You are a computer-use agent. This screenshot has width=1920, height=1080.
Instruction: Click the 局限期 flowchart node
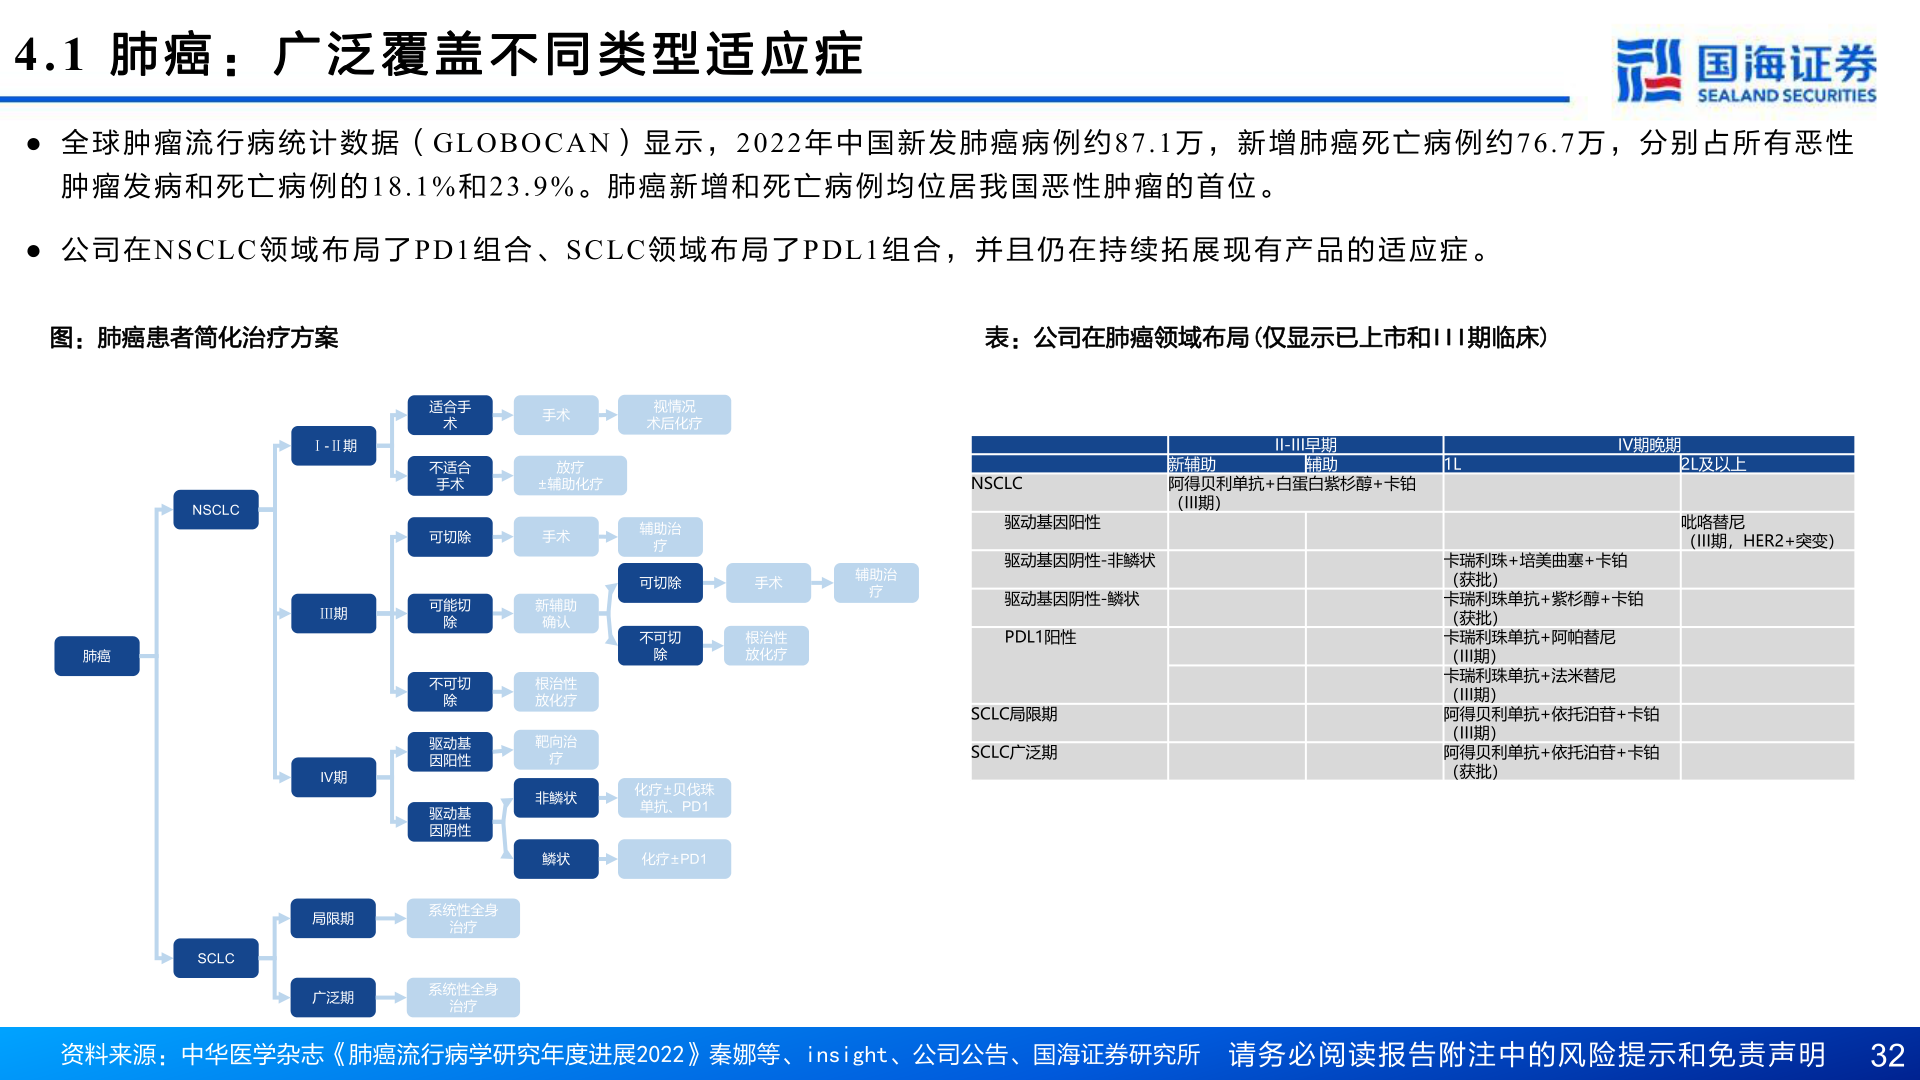click(333, 918)
